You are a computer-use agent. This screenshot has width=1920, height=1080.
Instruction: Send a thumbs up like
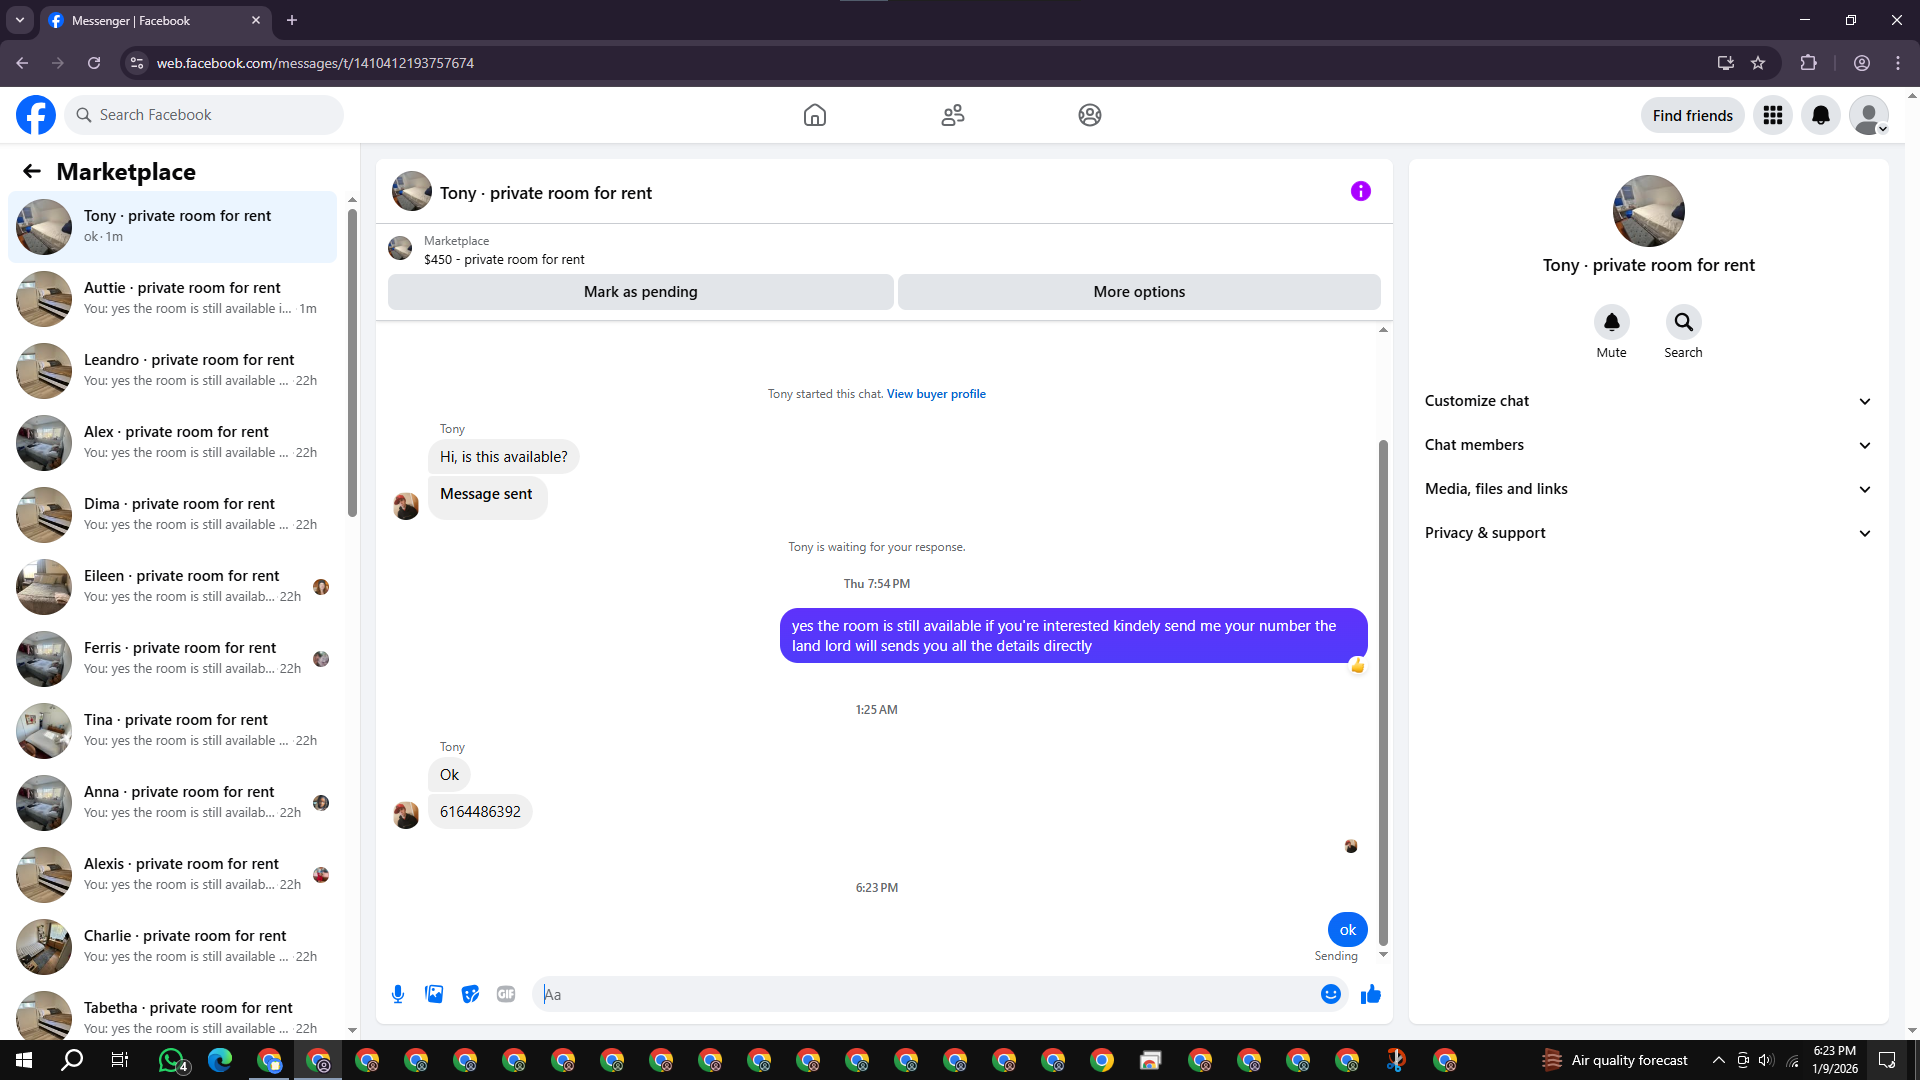tap(1371, 994)
